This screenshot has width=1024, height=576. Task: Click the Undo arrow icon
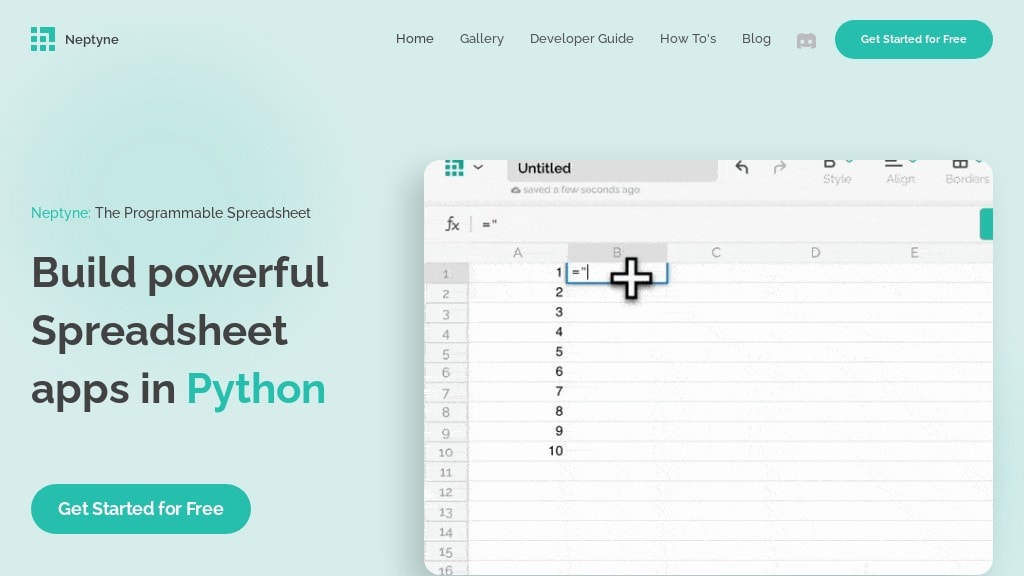point(741,168)
